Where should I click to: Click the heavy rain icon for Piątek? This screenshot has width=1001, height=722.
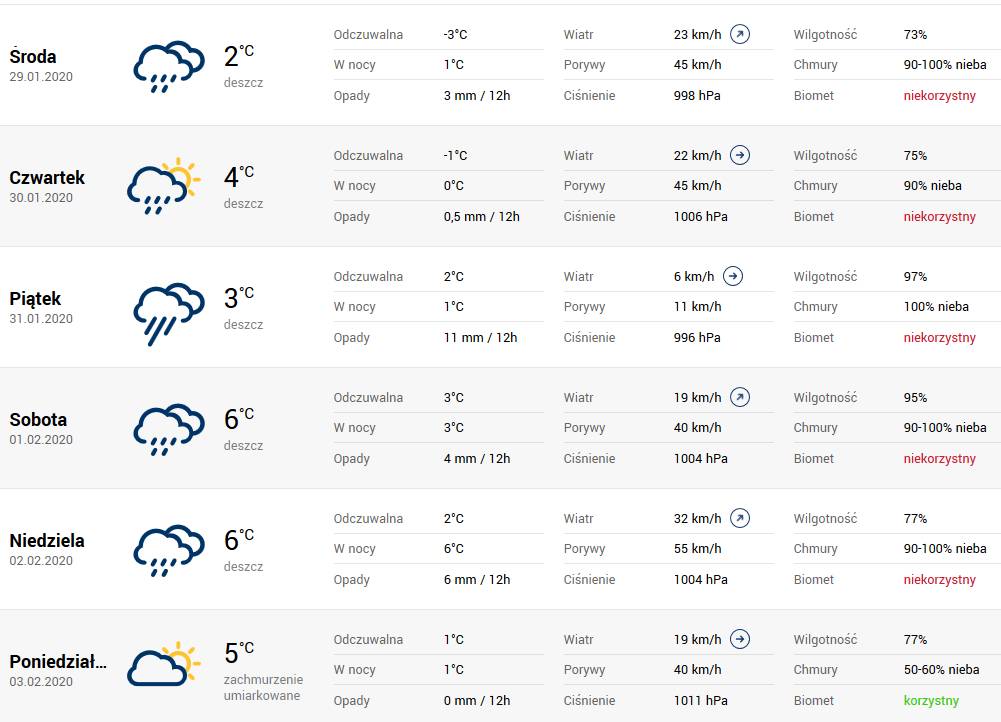[x=169, y=313]
